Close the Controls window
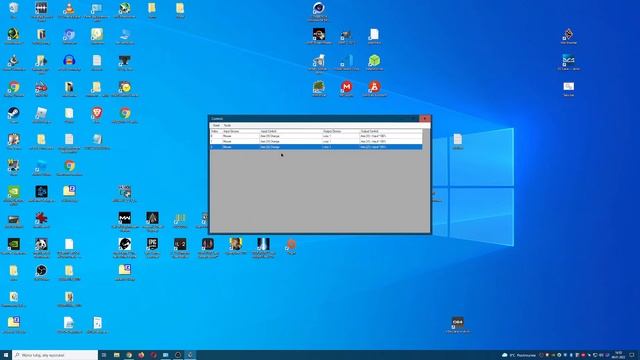This screenshot has width=640, height=360. coord(424,118)
